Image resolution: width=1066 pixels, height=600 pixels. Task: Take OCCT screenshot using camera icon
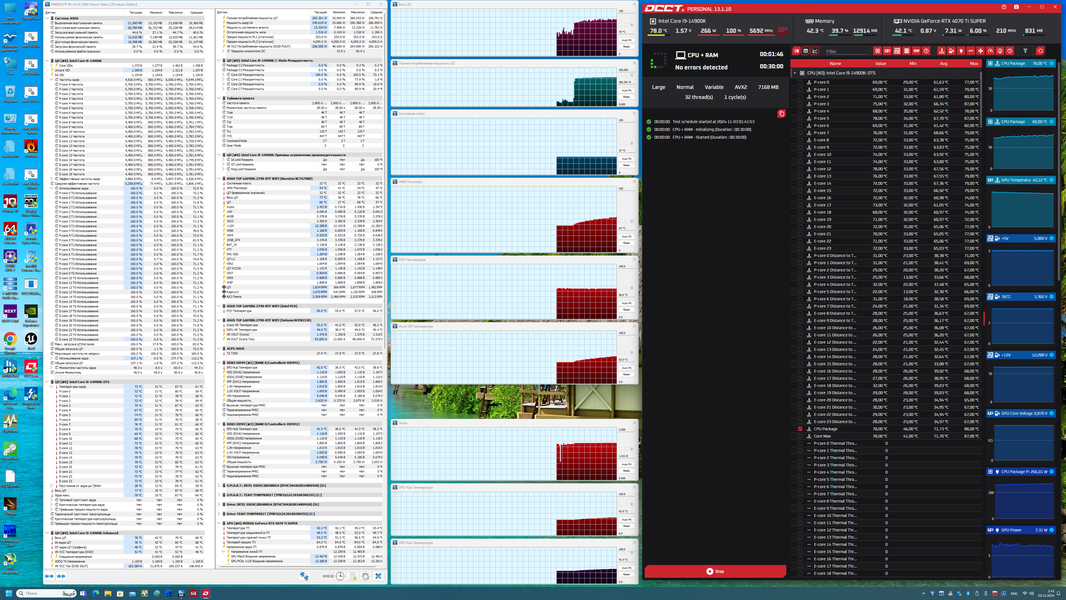point(1016,7)
